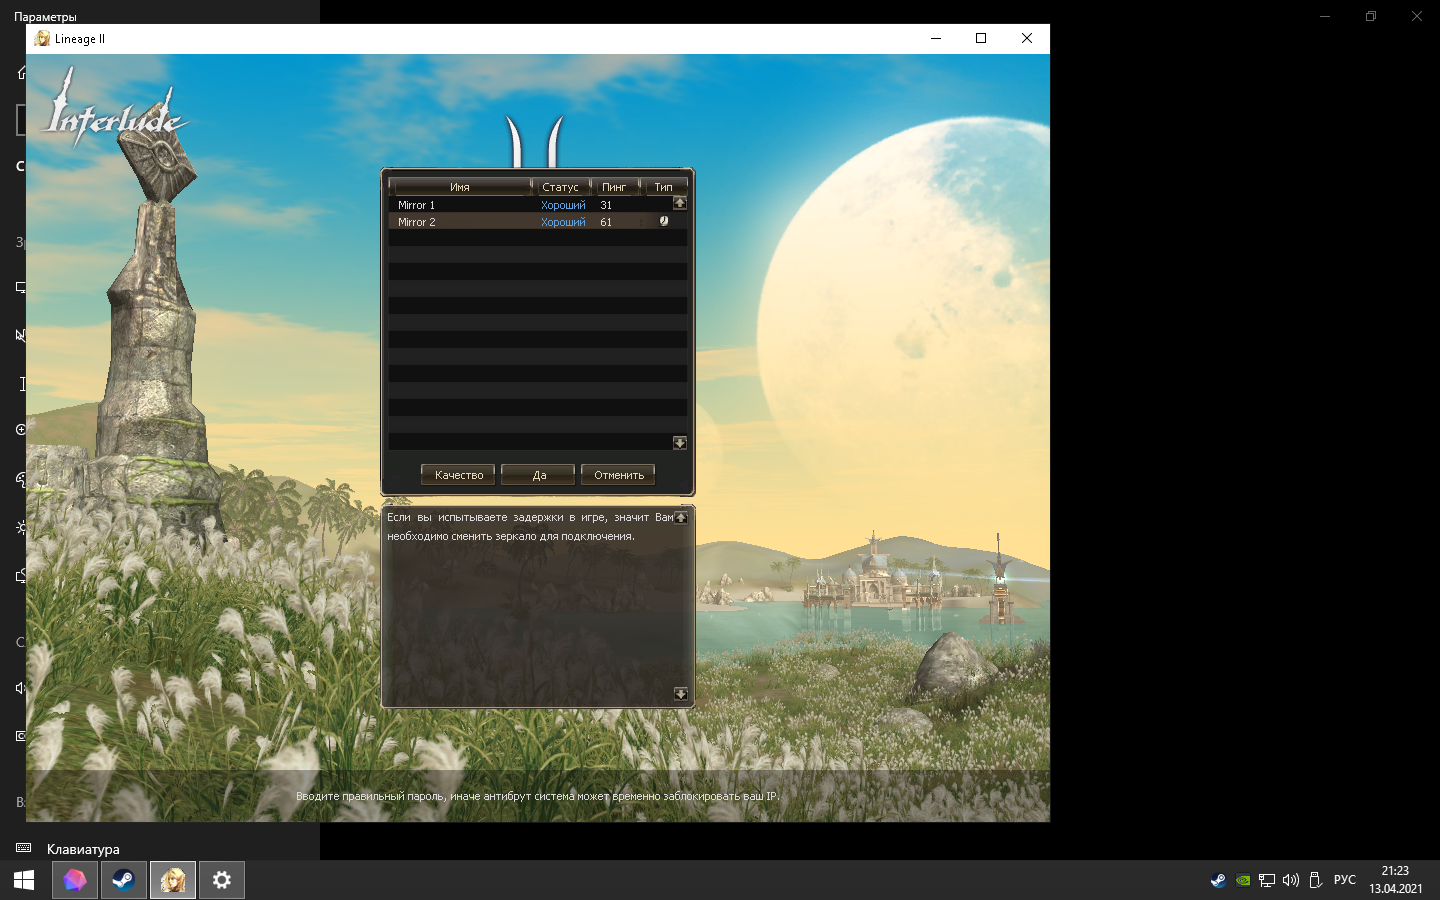Sort servers by the Тип column header
The image size is (1440, 900).
pyautogui.click(x=664, y=187)
